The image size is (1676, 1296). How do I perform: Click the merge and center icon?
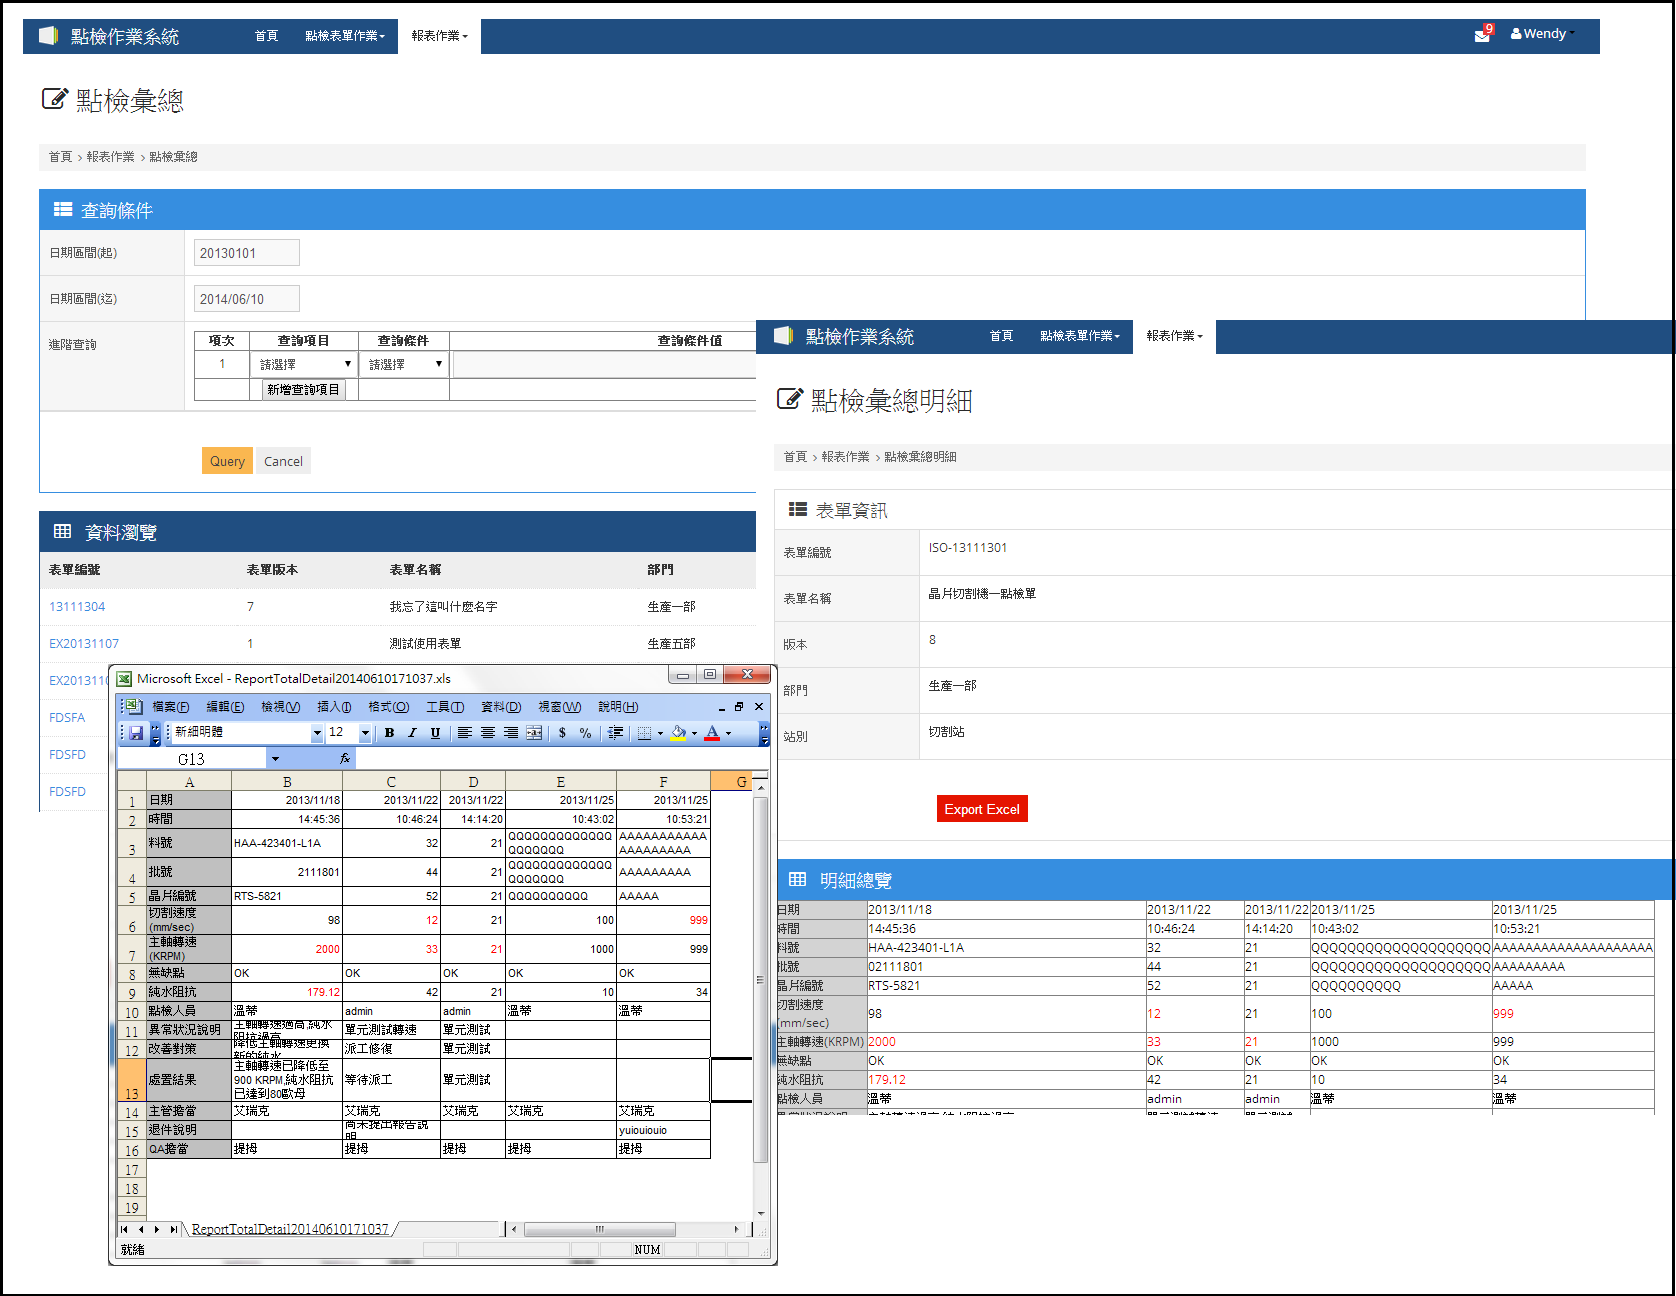[x=534, y=733]
